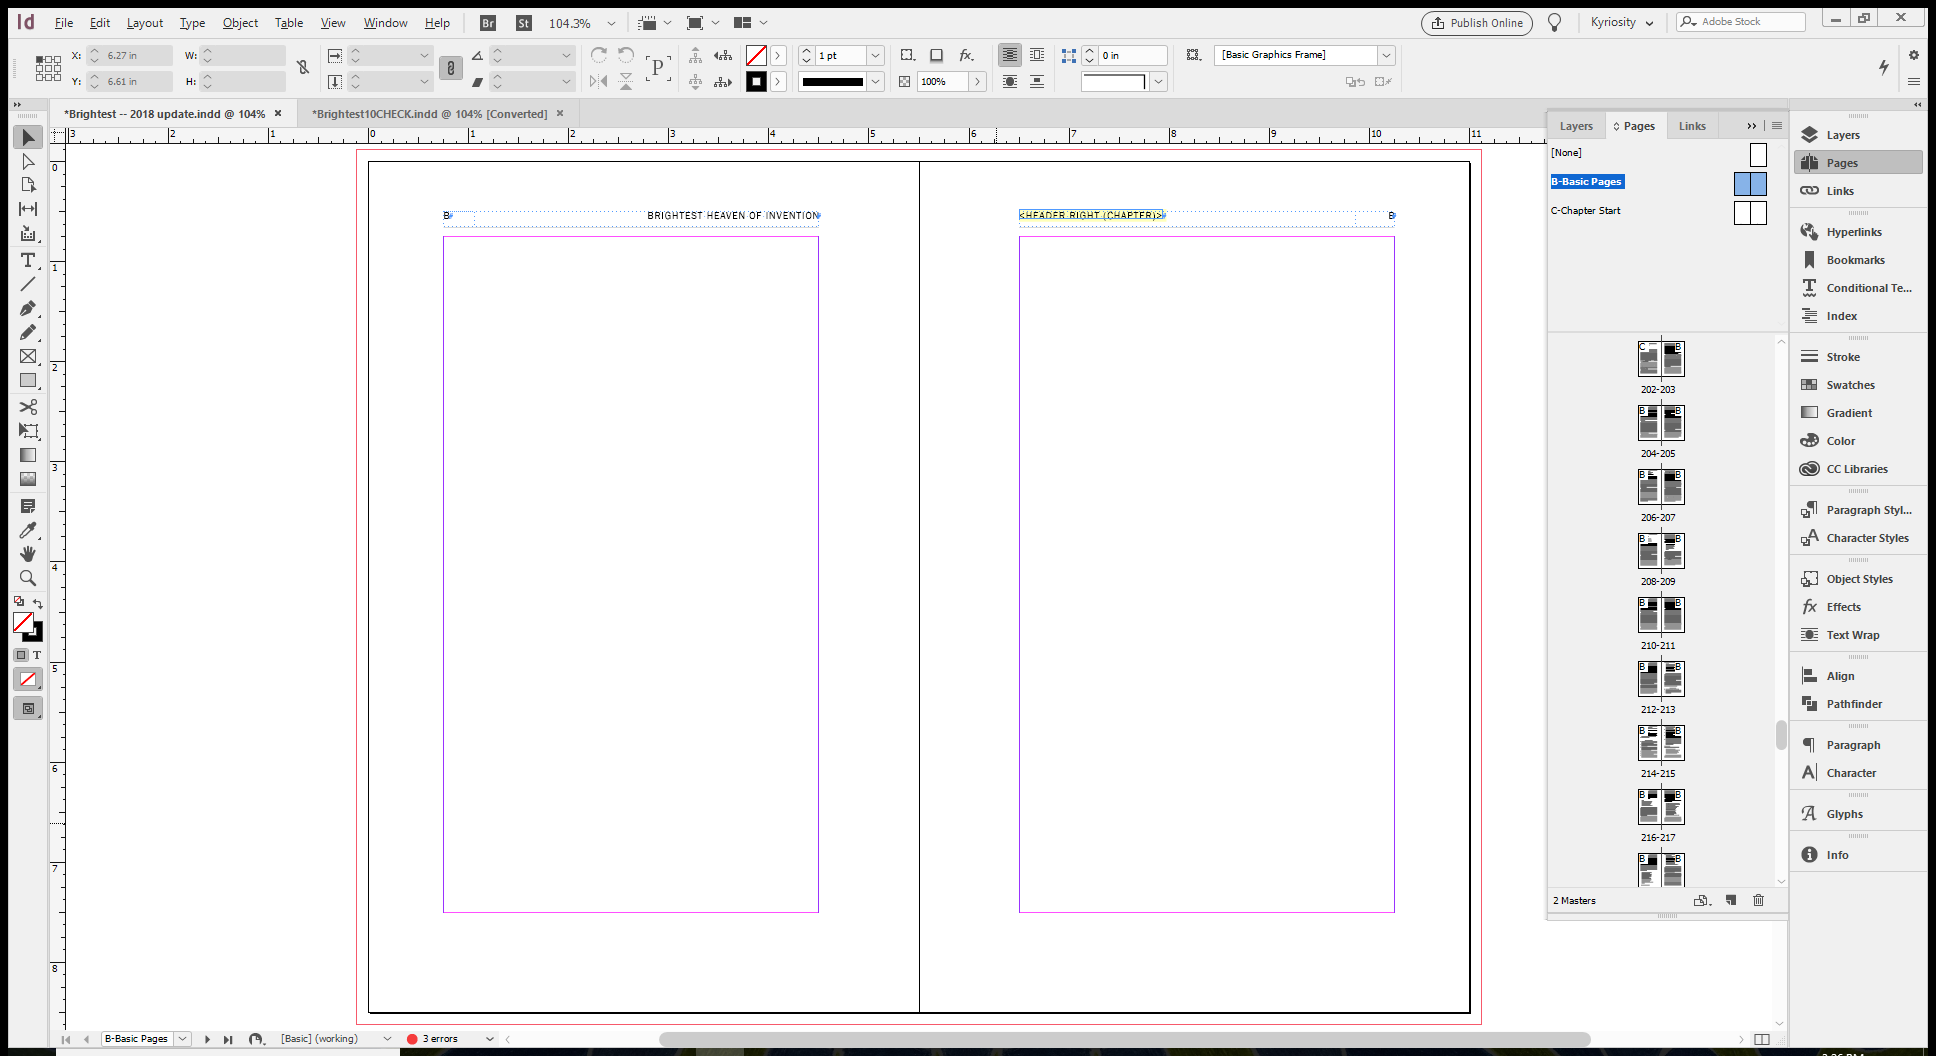Set formatting affects text
The width and height of the screenshot is (1936, 1056).
(37, 655)
